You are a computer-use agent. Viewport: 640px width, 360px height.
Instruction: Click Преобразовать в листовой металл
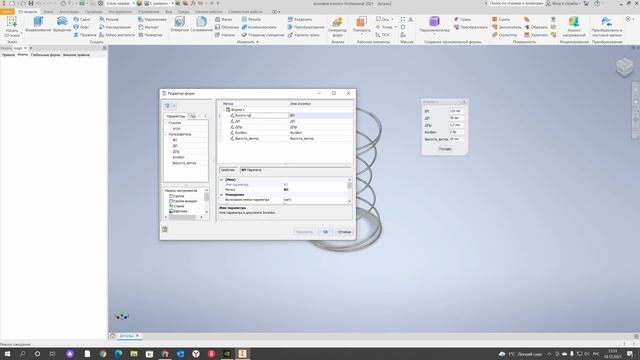(607, 27)
